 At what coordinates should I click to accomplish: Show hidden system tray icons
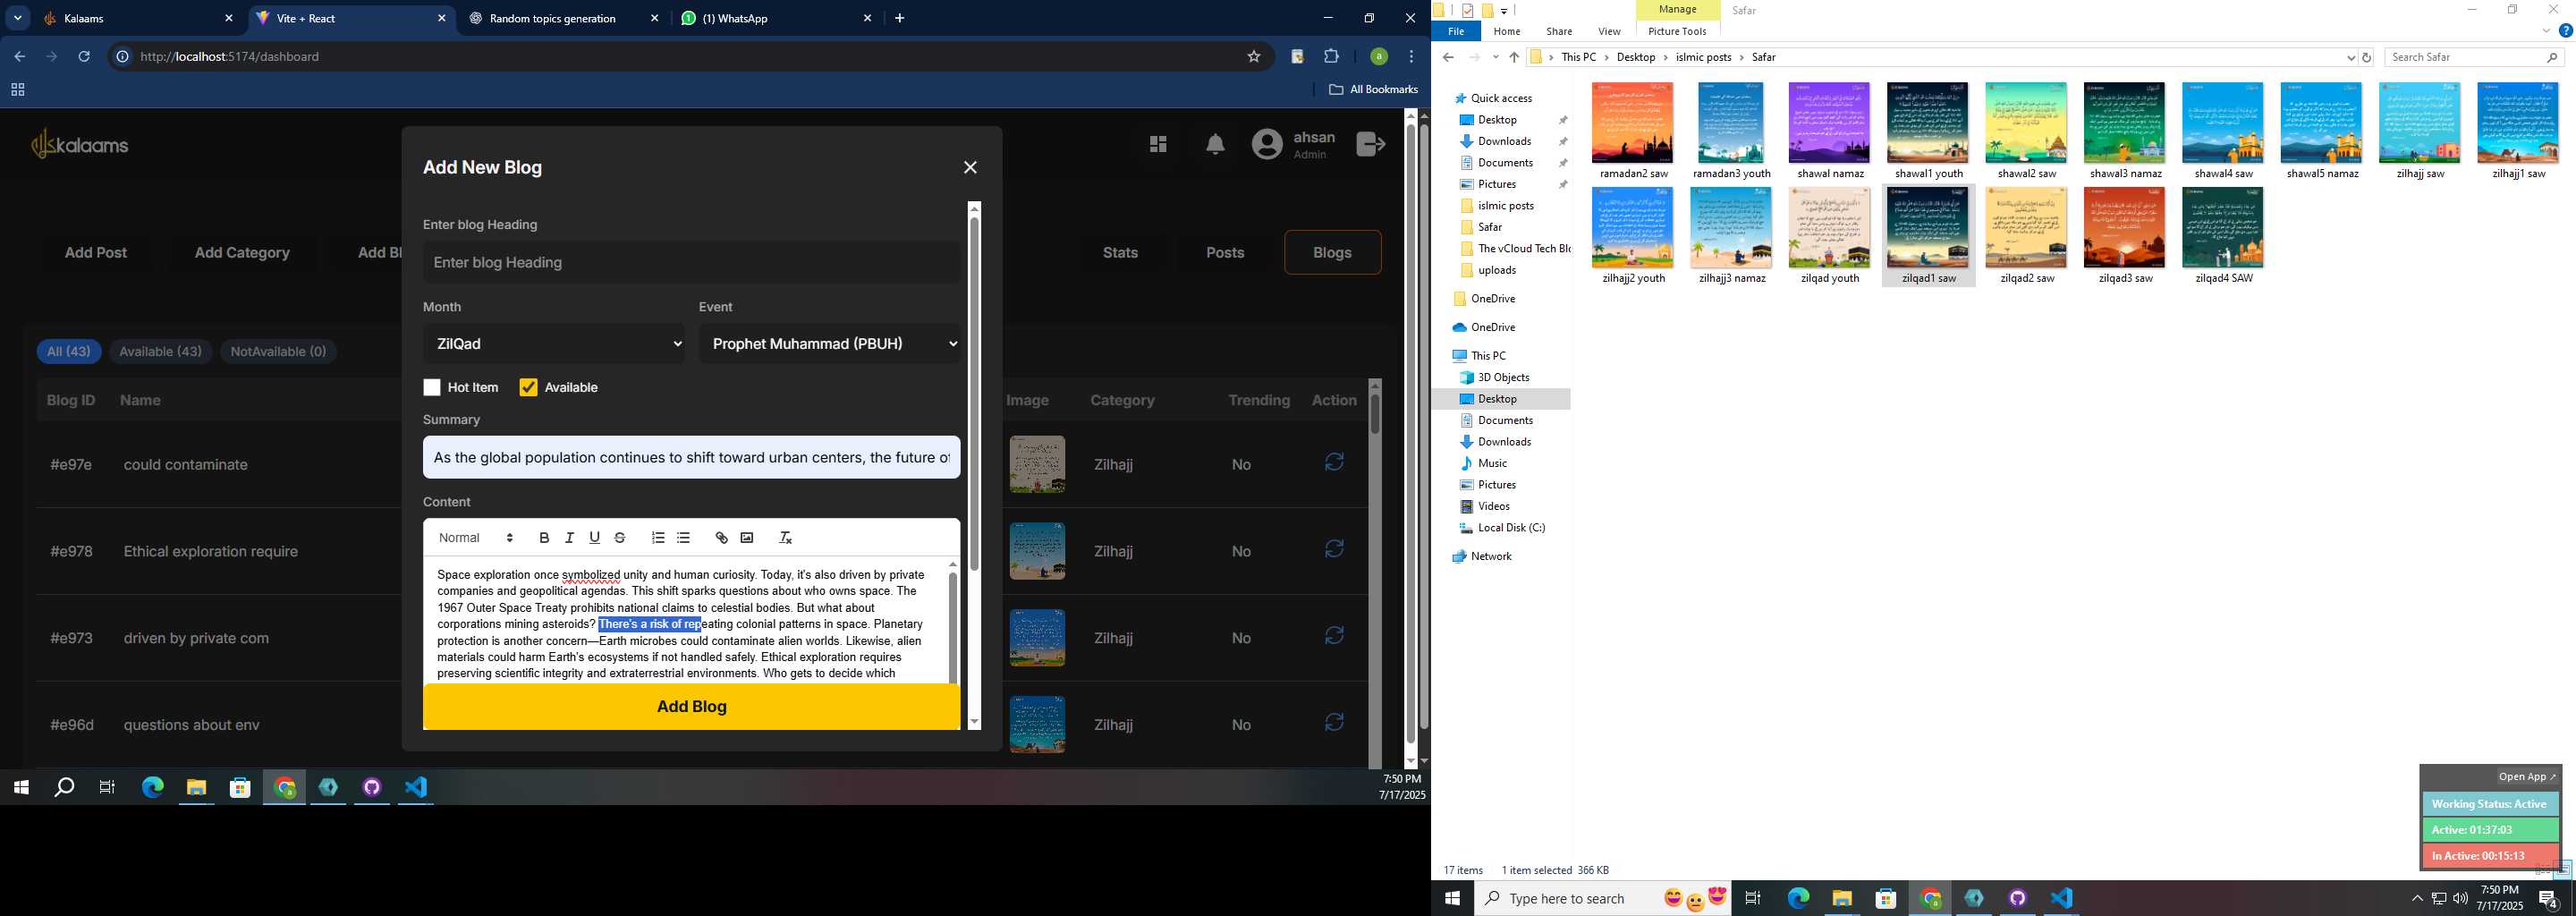(2417, 899)
